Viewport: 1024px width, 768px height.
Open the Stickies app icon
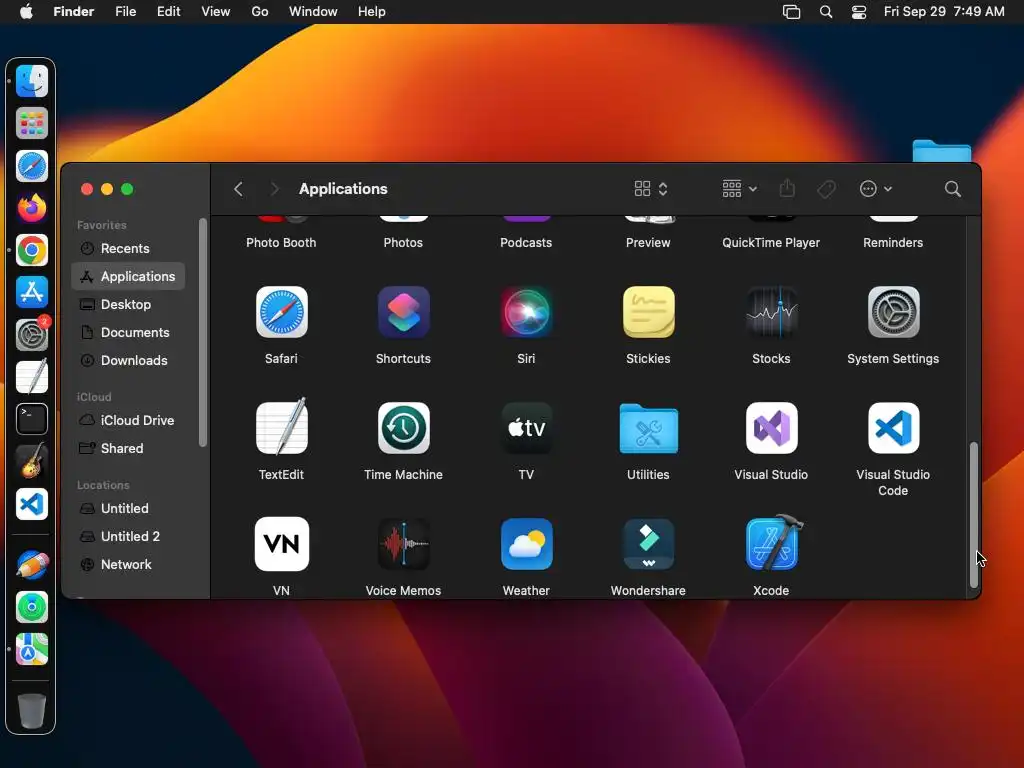648,312
